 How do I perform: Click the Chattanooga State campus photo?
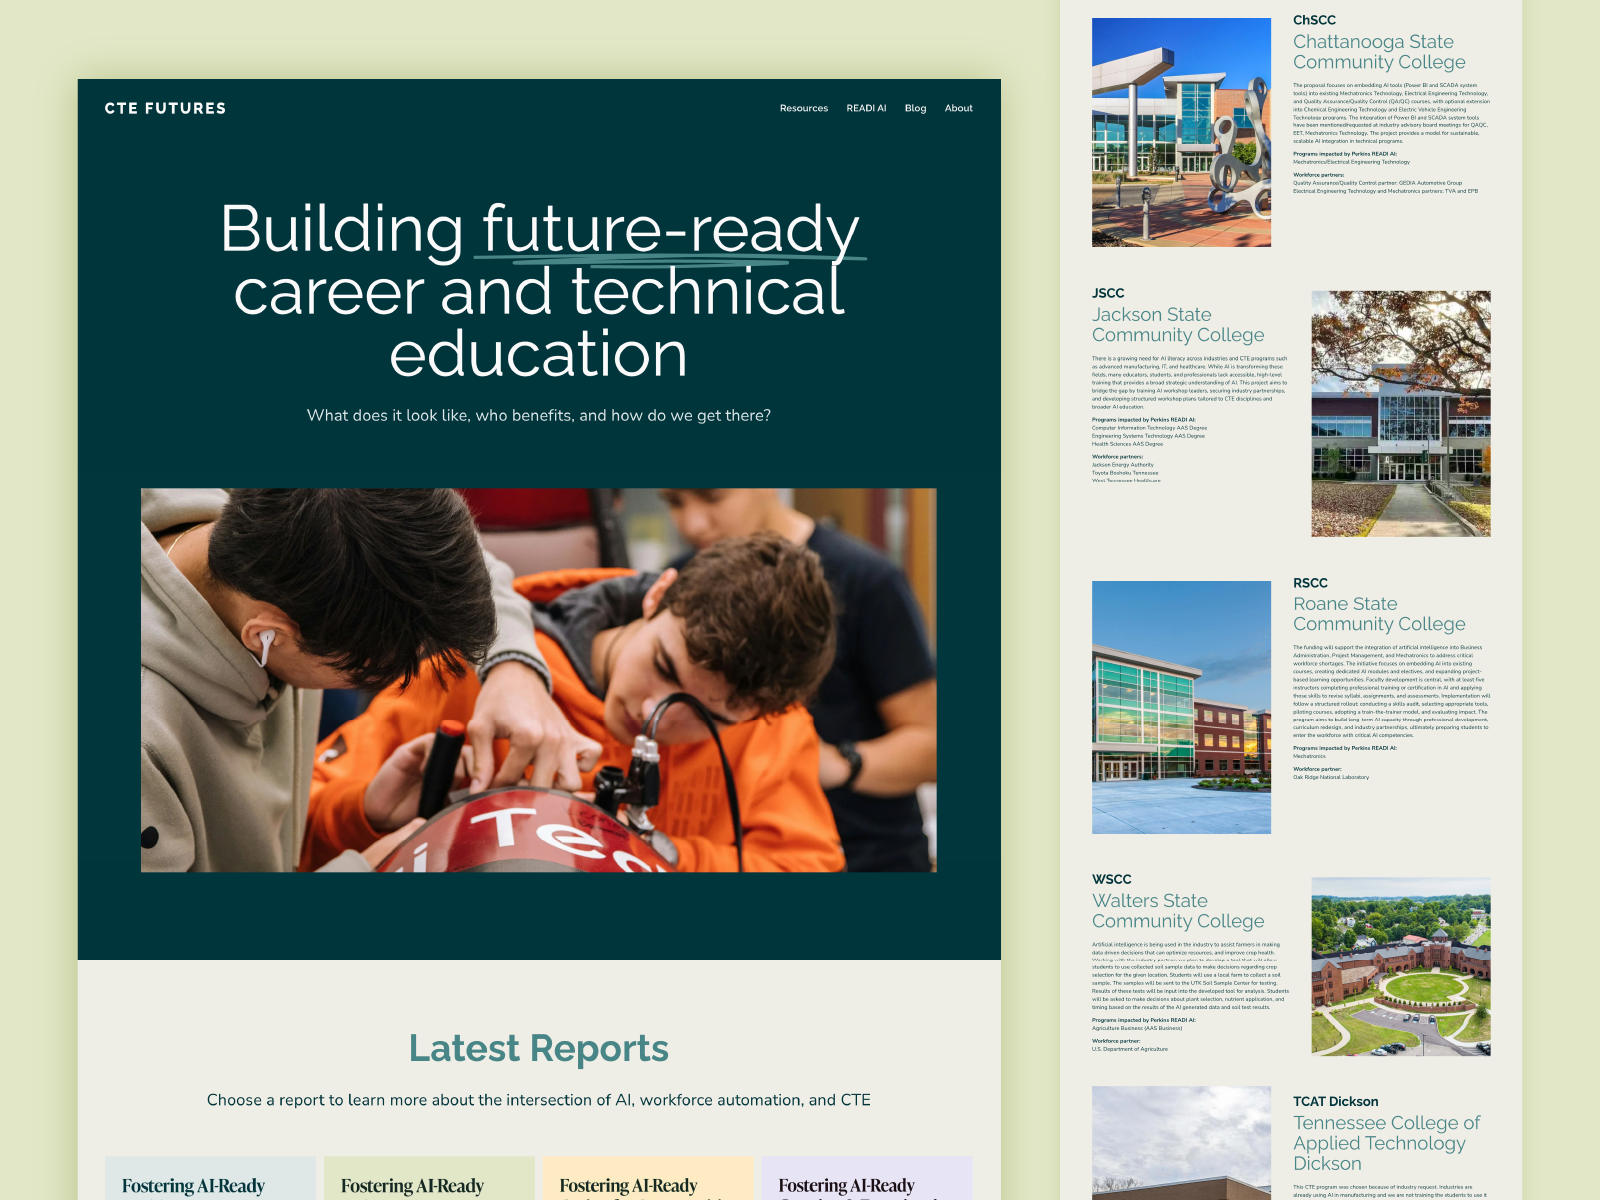tap(1181, 132)
